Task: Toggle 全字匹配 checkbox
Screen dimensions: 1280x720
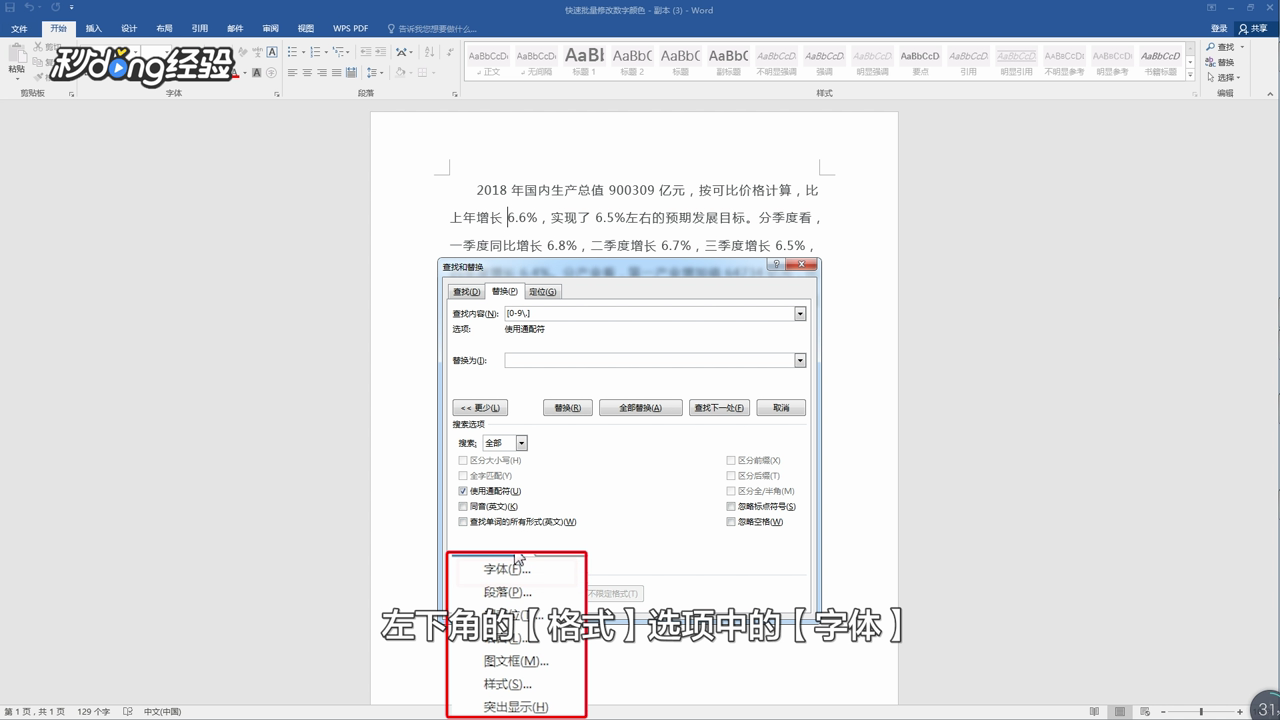Action: coord(463,476)
